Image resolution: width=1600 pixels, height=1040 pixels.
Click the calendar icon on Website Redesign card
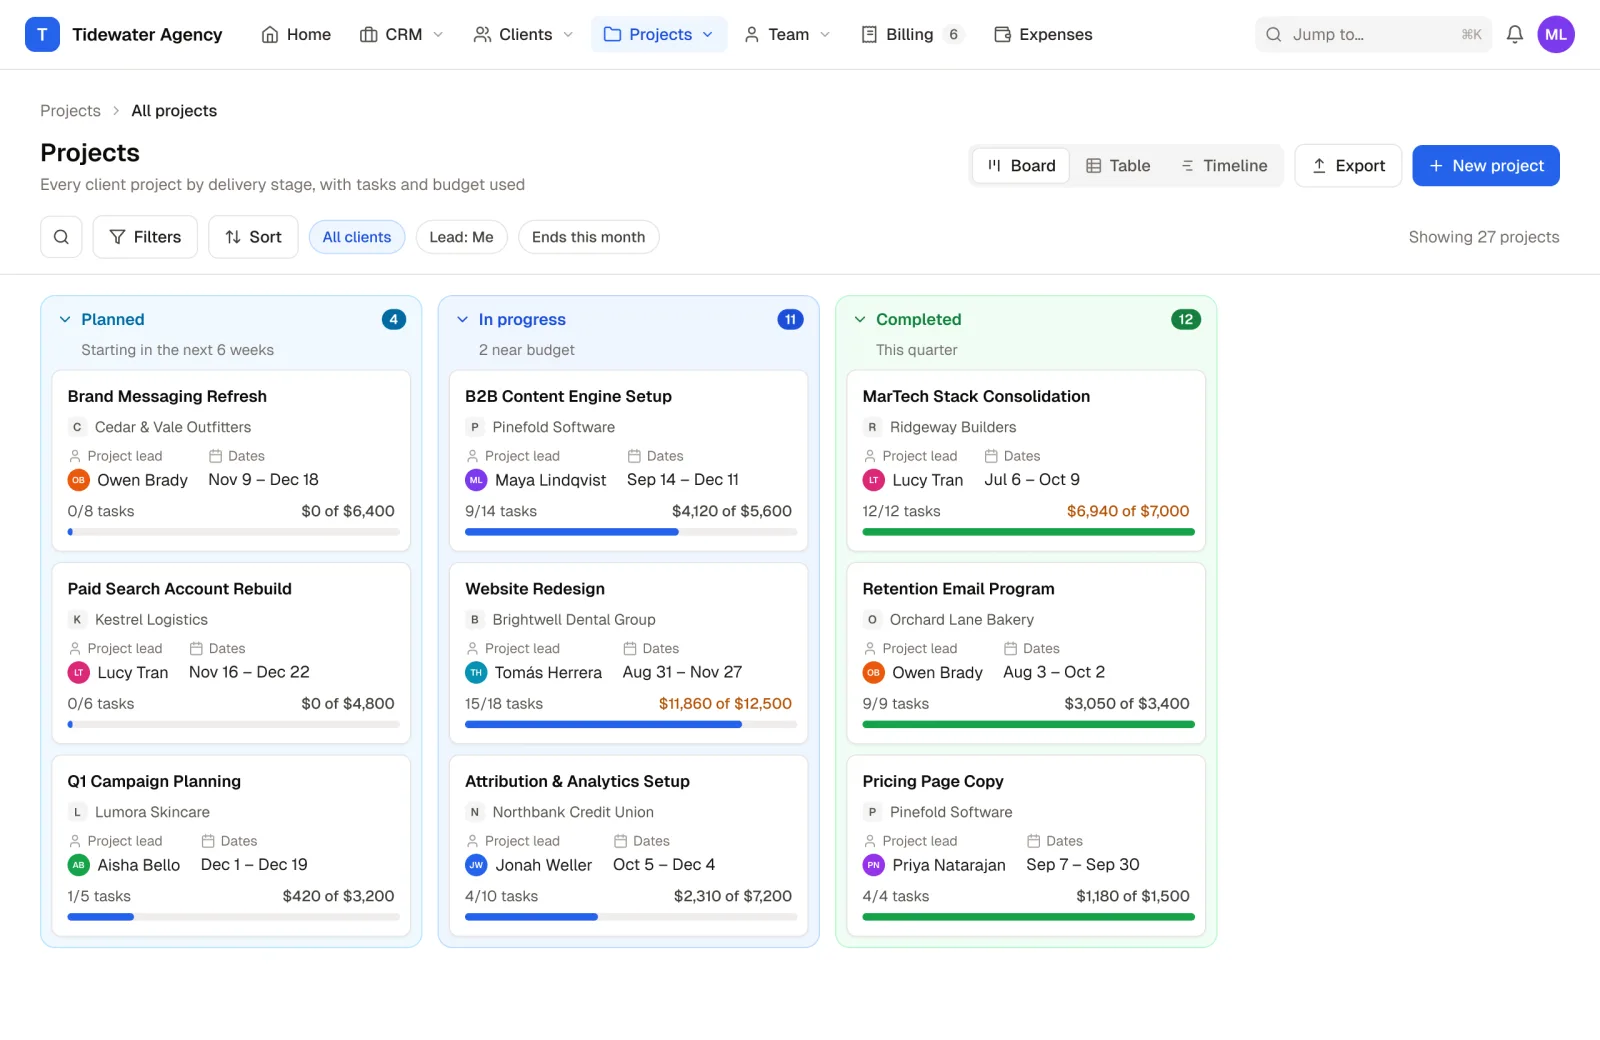pos(630,649)
